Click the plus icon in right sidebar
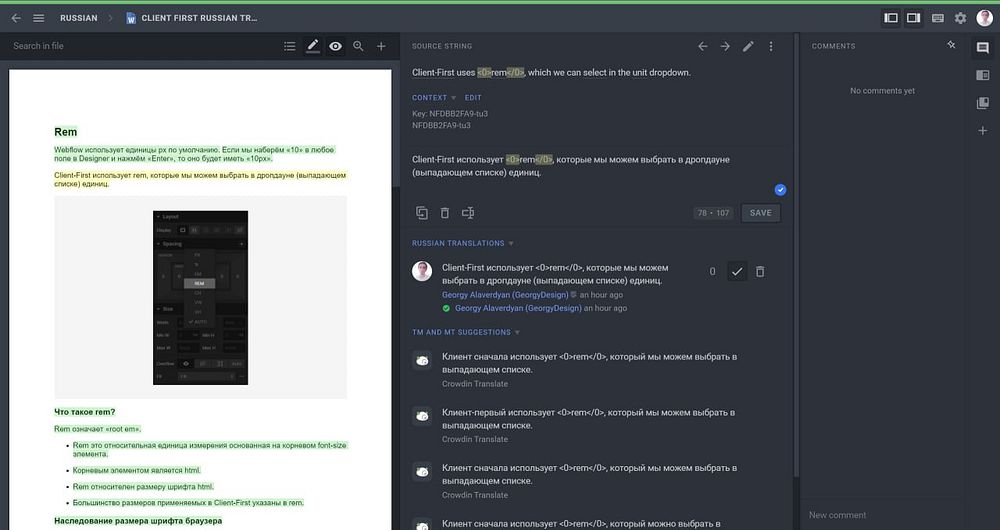This screenshot has width=1000, height=530. (x=983, y=130)
